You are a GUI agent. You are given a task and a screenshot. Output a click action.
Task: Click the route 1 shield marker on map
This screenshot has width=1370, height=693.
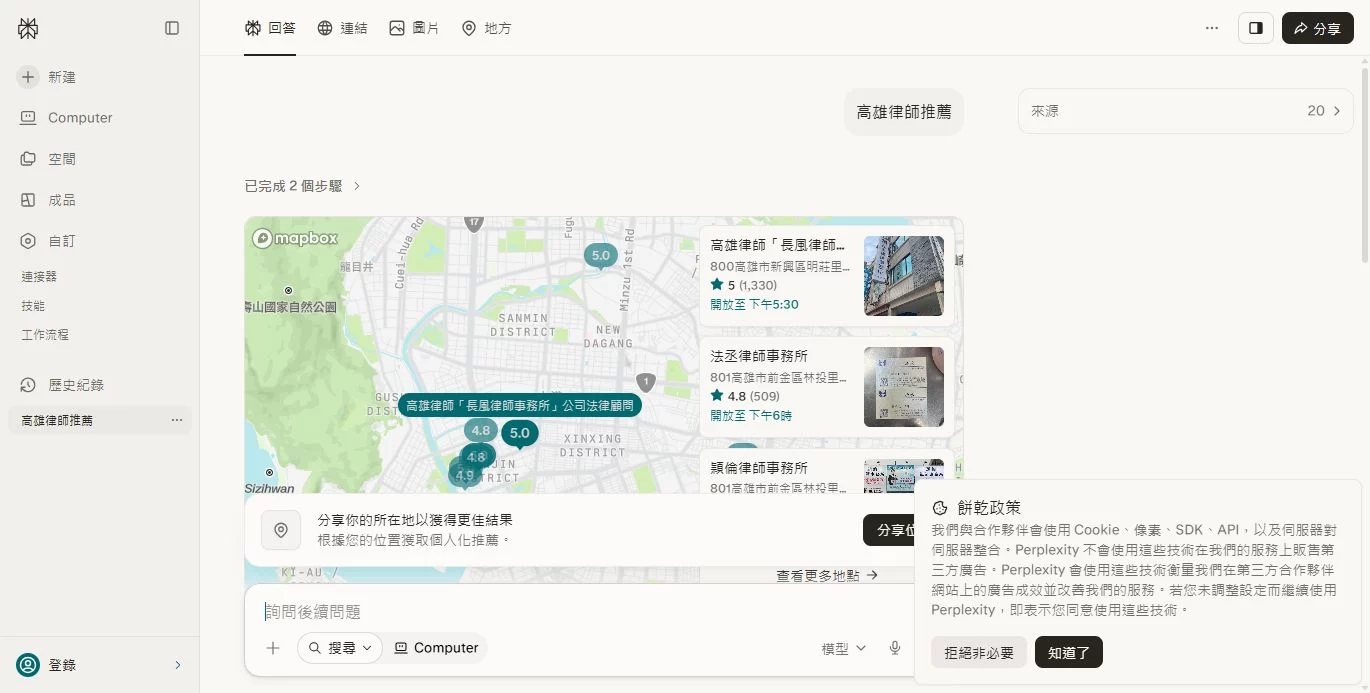click(x=646, y=382)
